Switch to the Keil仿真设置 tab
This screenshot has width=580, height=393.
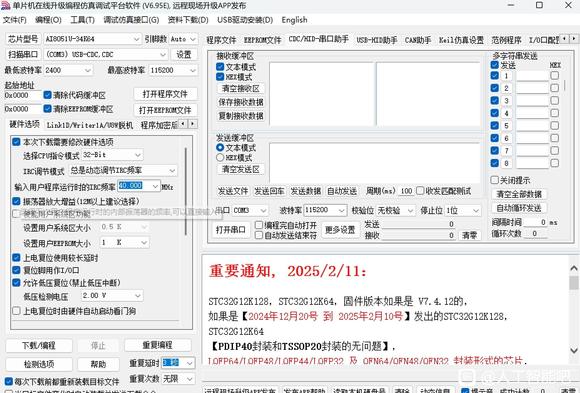(461, 40)
